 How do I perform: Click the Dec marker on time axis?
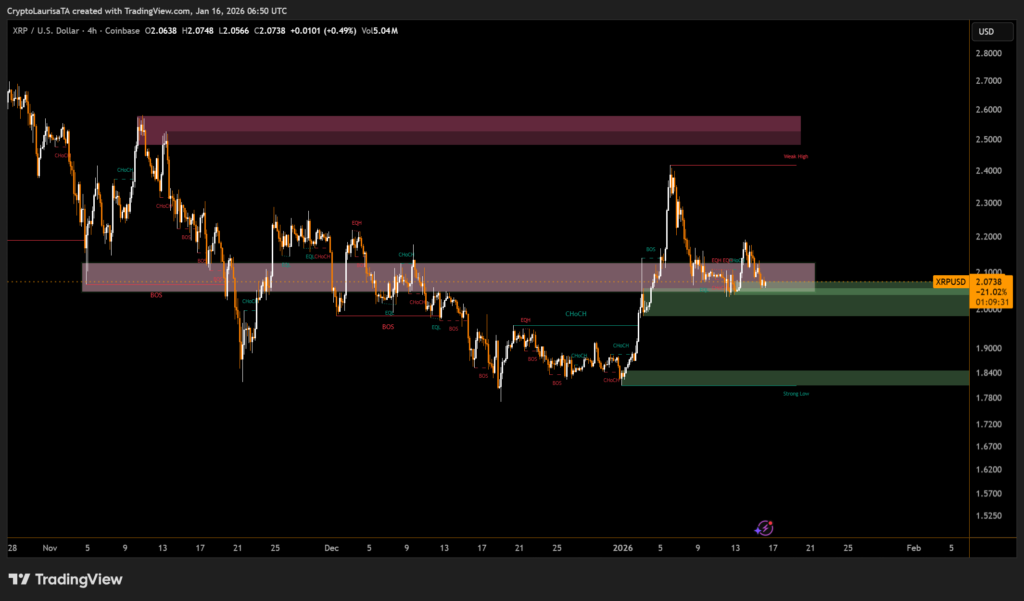(x=332, y=548)
